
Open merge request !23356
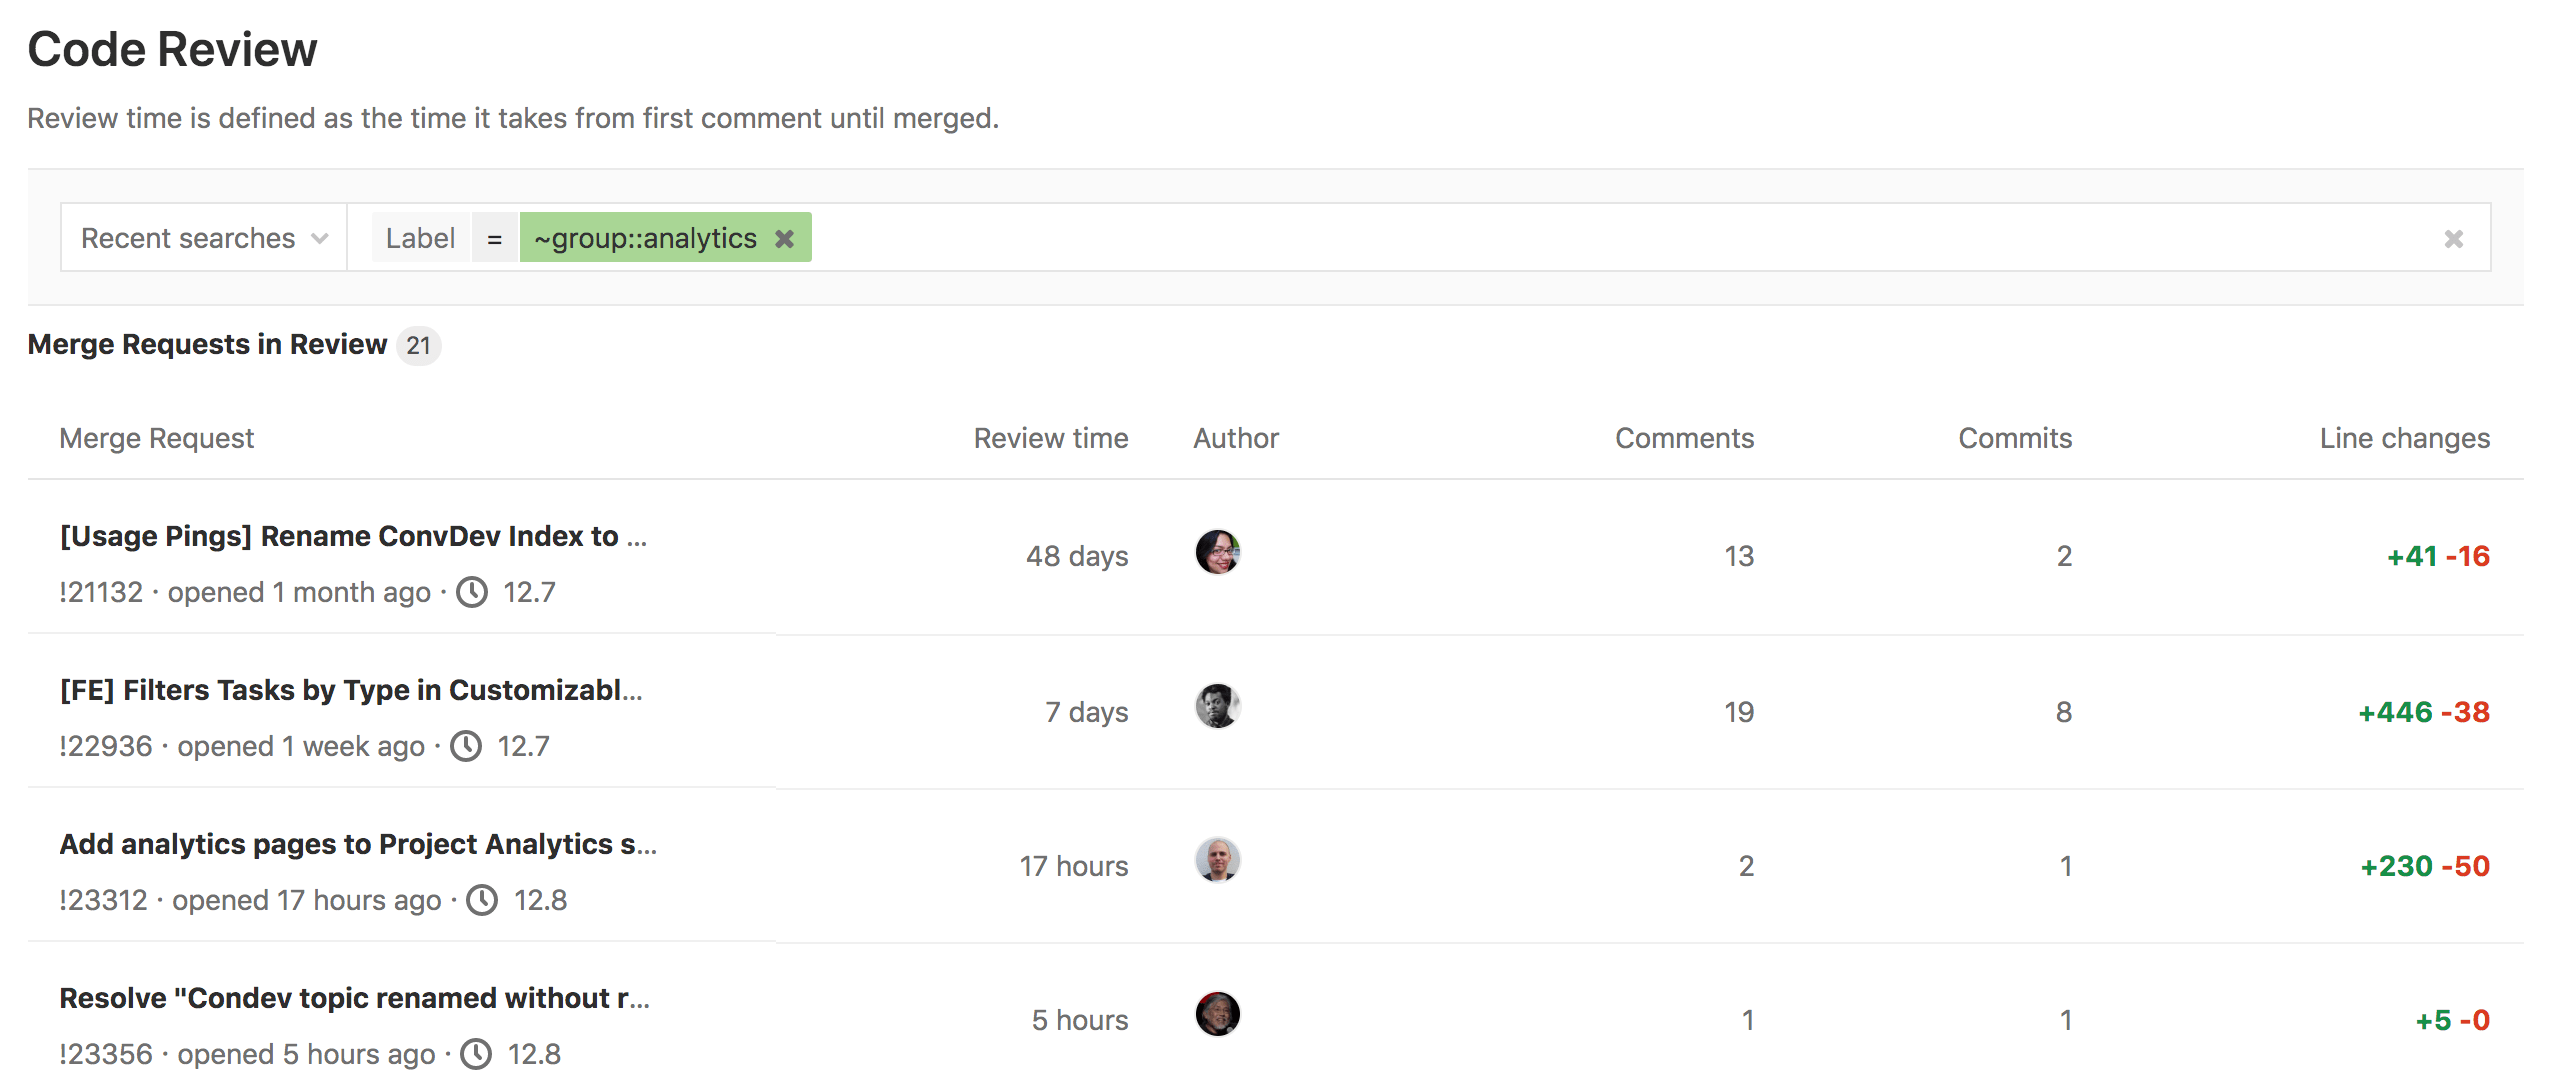pyautogui.click(x=103, y=1053)
